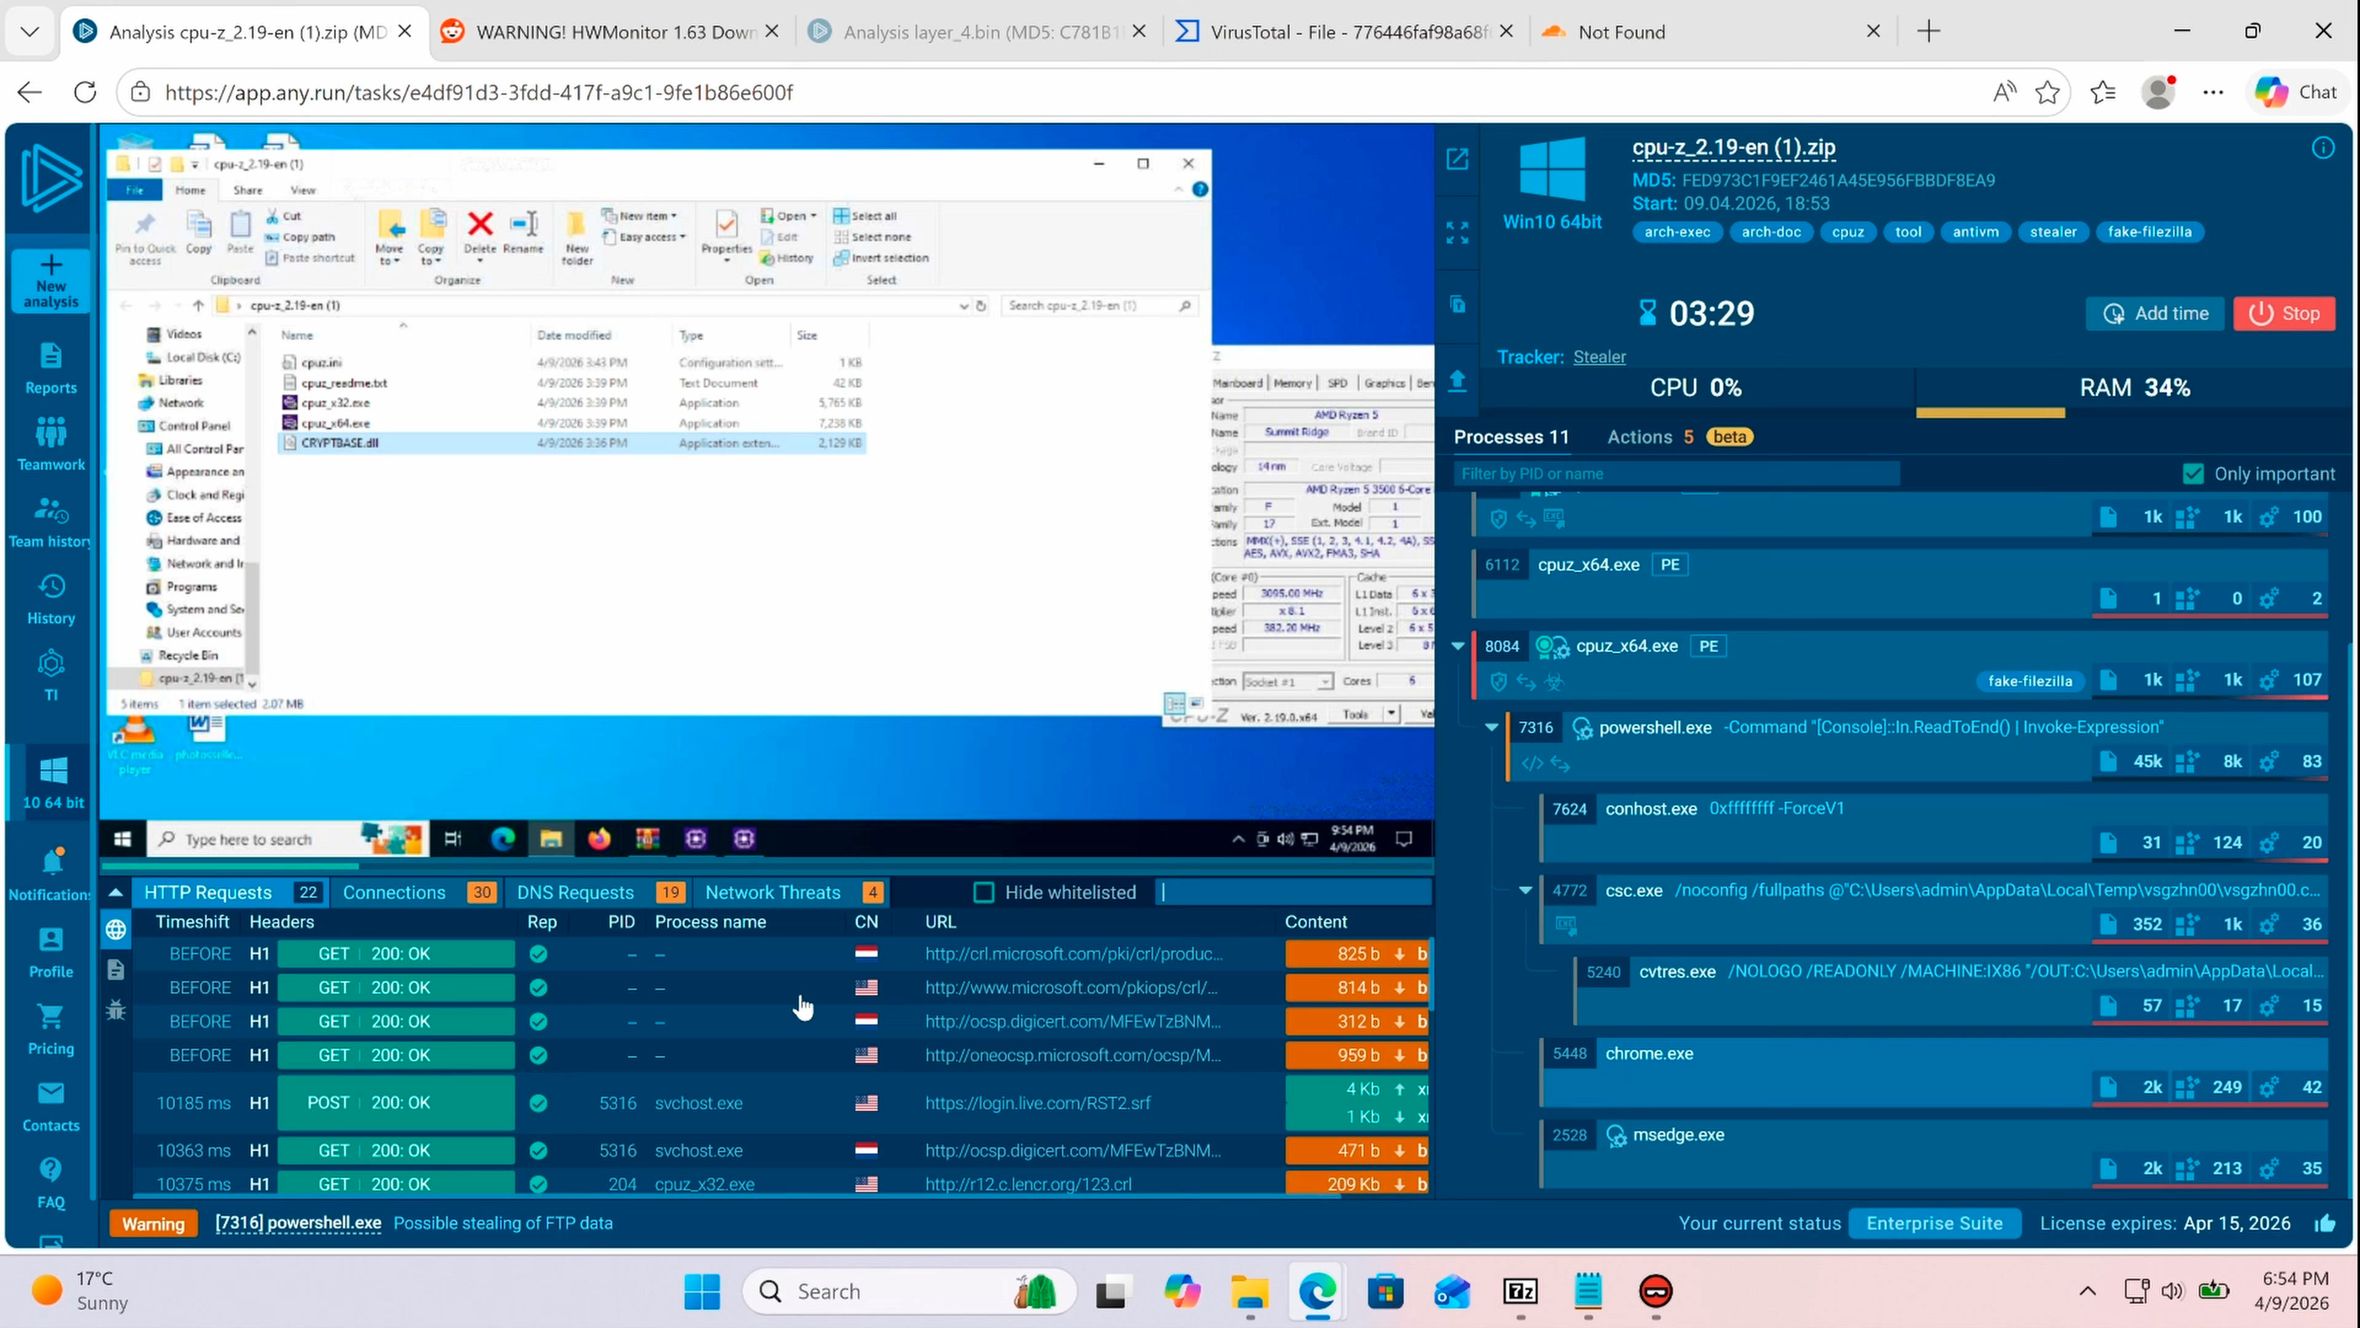2360x1328 pixels.
Task: Enable the Hide whitelisted checkbox
Action: pos(984,892)
